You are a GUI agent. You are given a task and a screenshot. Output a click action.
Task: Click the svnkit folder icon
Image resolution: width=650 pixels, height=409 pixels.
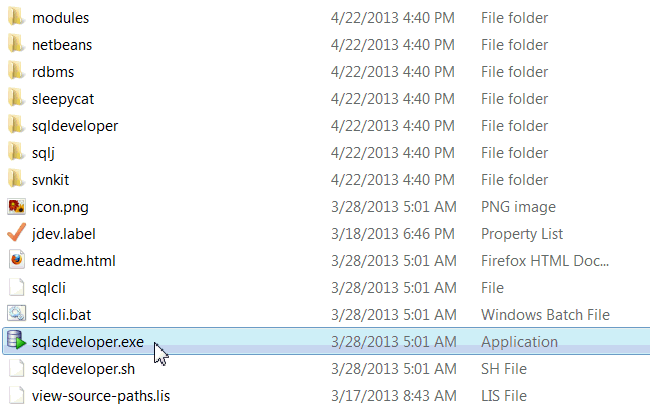[15, 179]
